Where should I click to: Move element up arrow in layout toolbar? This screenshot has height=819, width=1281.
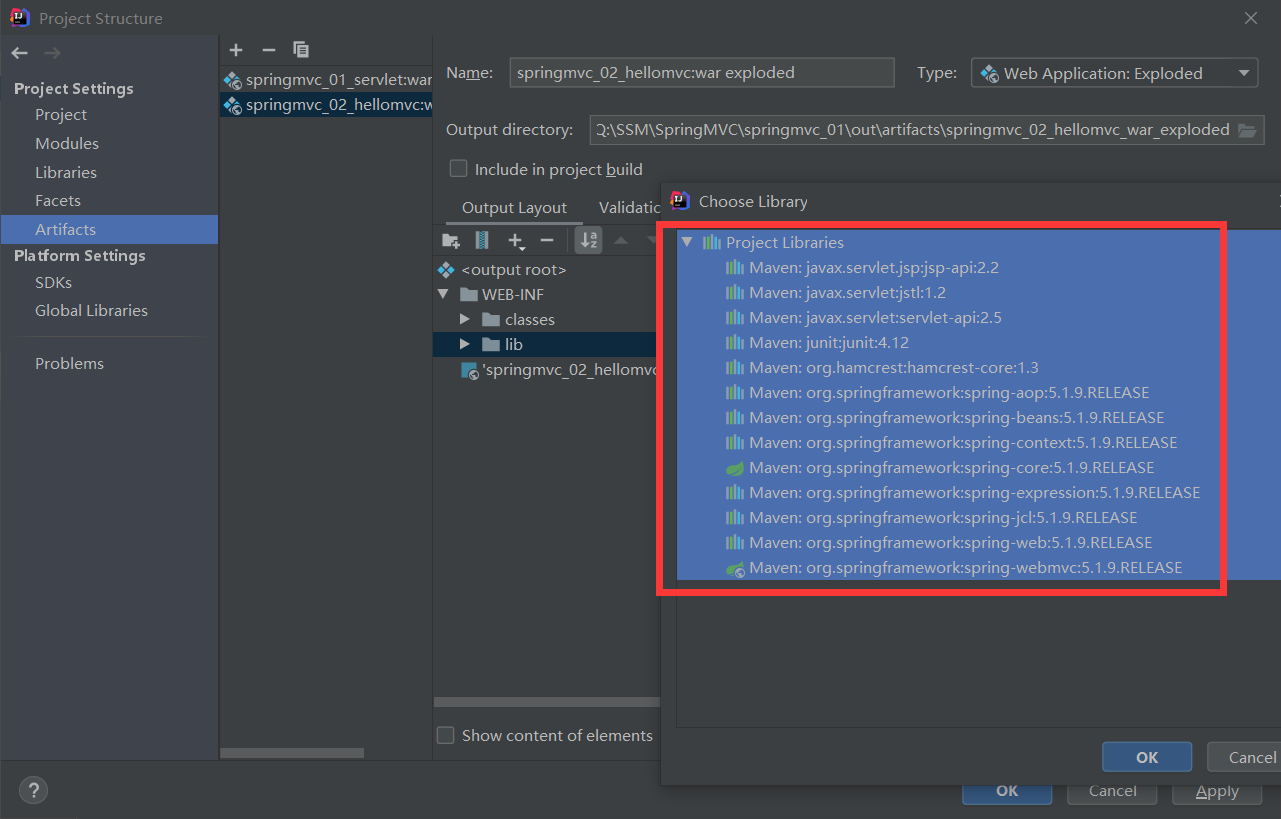click(x=620, y=240)
